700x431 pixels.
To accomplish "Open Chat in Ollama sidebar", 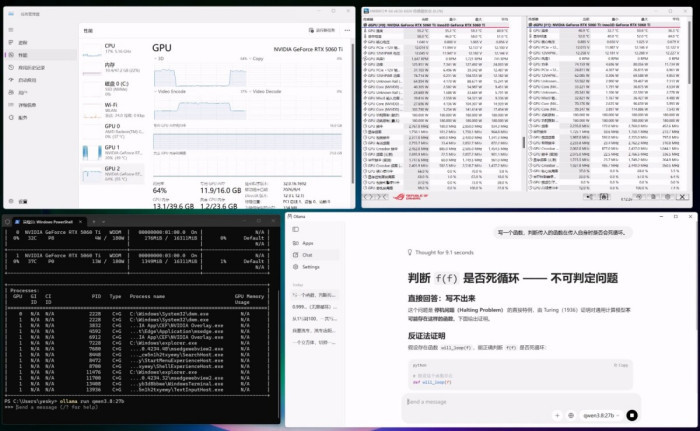I will (x=315, y=255).
